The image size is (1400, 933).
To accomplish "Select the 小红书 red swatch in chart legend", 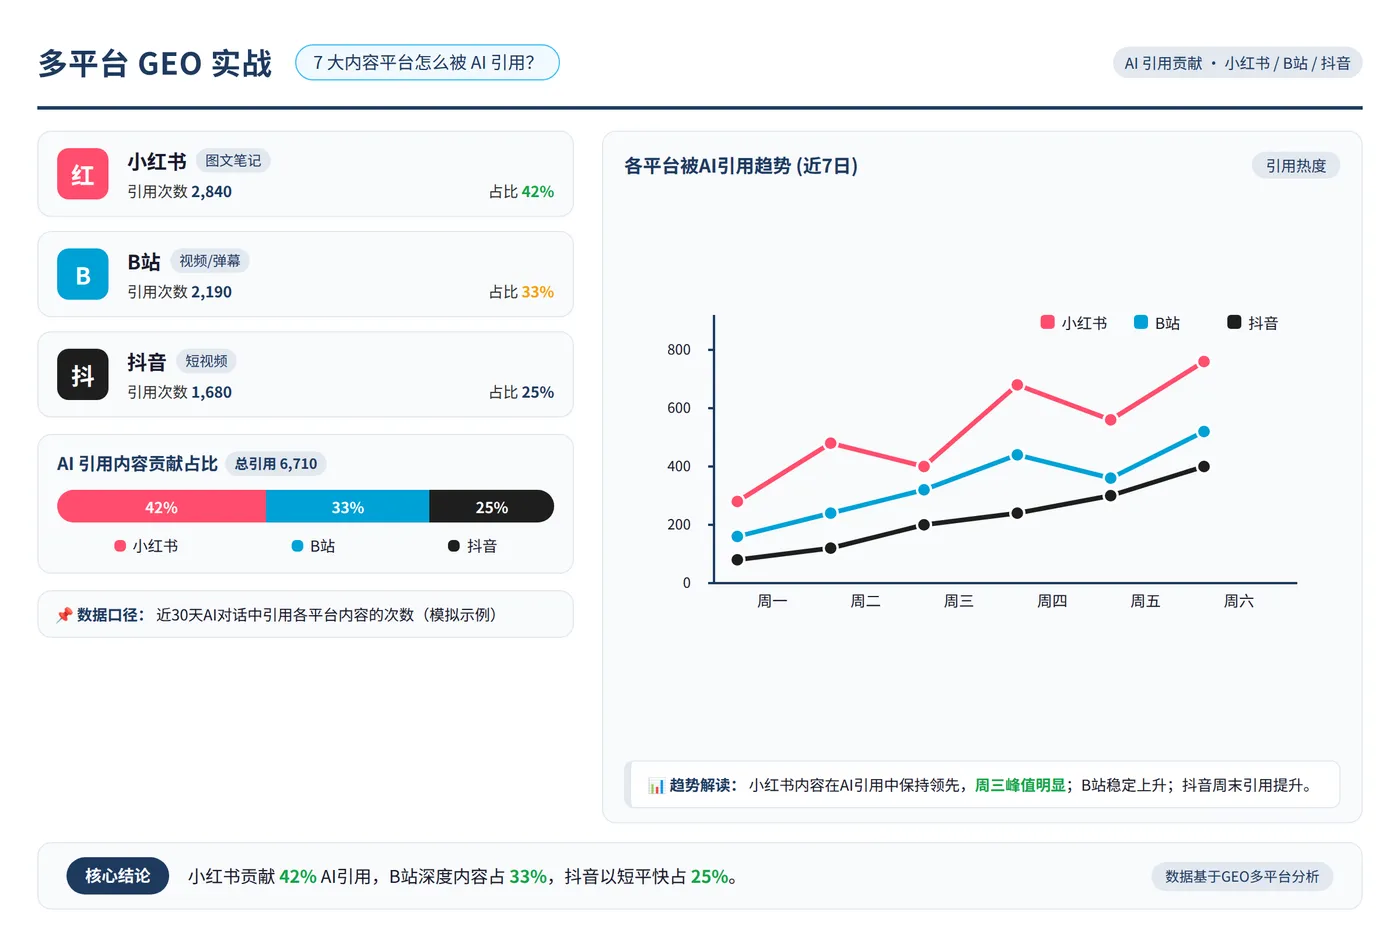I will pyautogui.click(x=1047, y=322).
